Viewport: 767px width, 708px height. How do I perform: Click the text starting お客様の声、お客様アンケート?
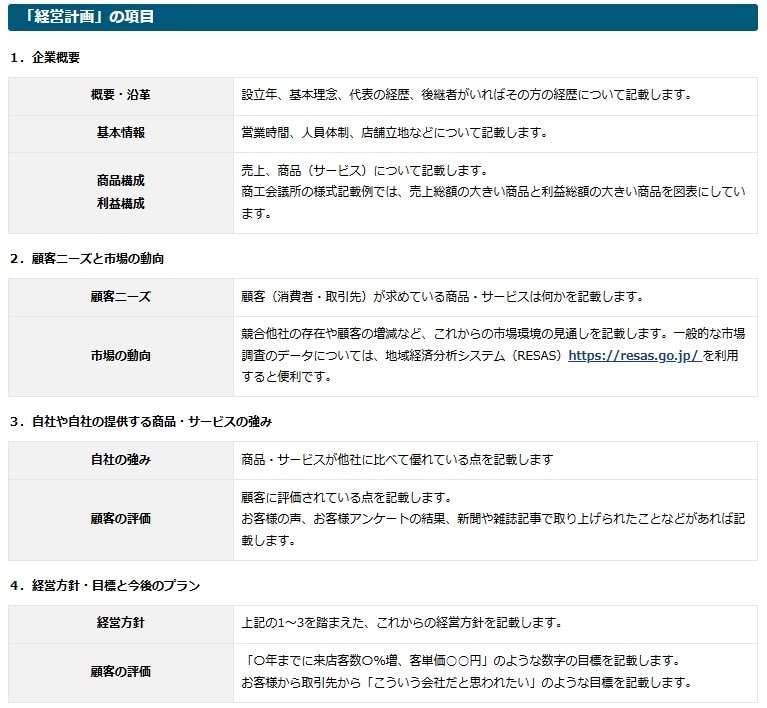(x=493, y=529)
